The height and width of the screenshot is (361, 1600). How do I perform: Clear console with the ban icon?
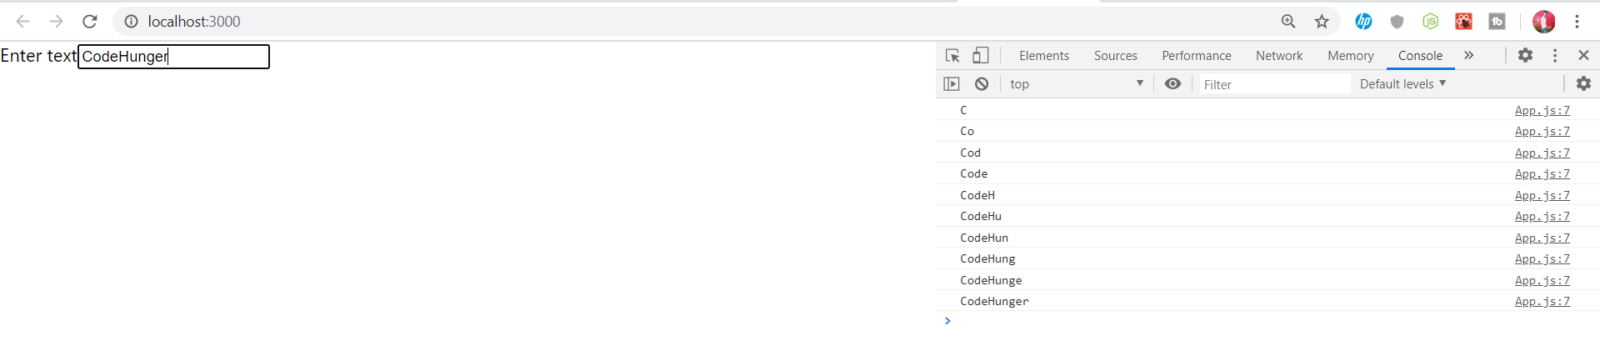[982, 84]
